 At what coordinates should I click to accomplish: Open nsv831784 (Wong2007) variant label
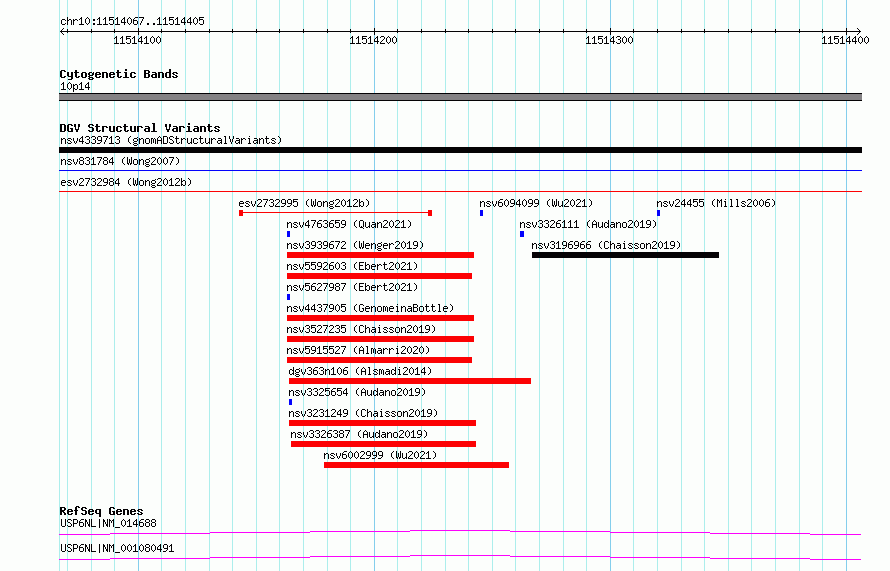pyautogui.click(x=120, y=161)
